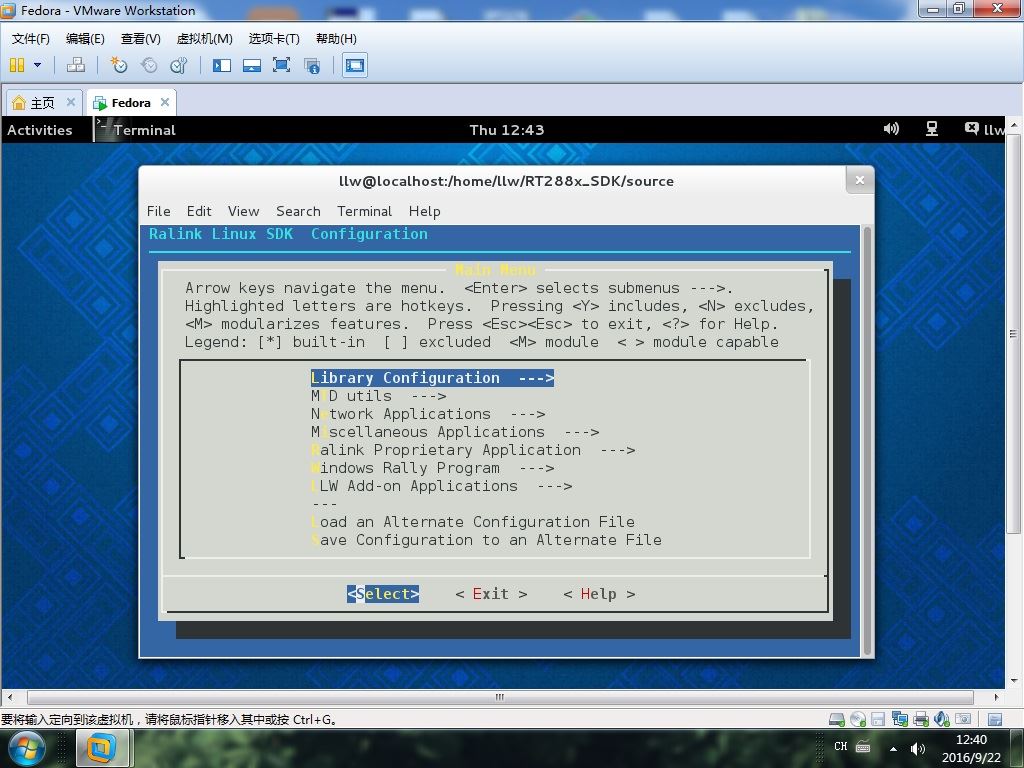Open the 查看(V) menu
This screenshot has width=1024, height=768.
coord(140,39)
